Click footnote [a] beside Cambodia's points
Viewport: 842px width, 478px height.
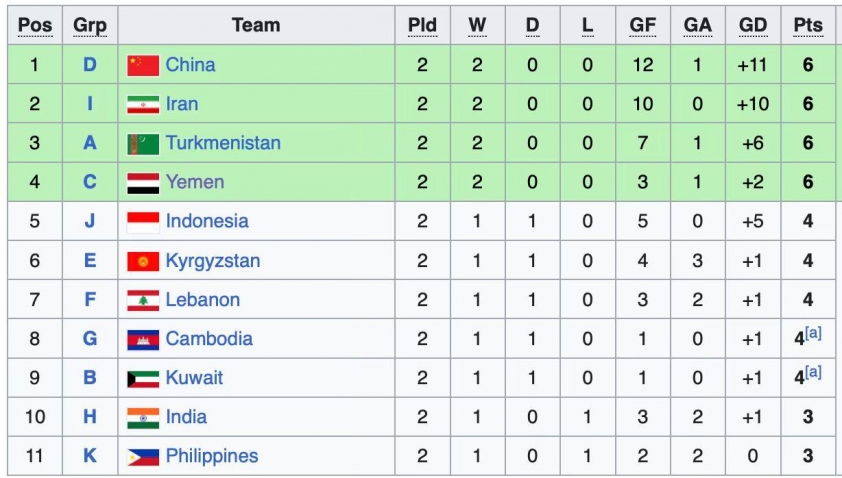click(813, 333)
